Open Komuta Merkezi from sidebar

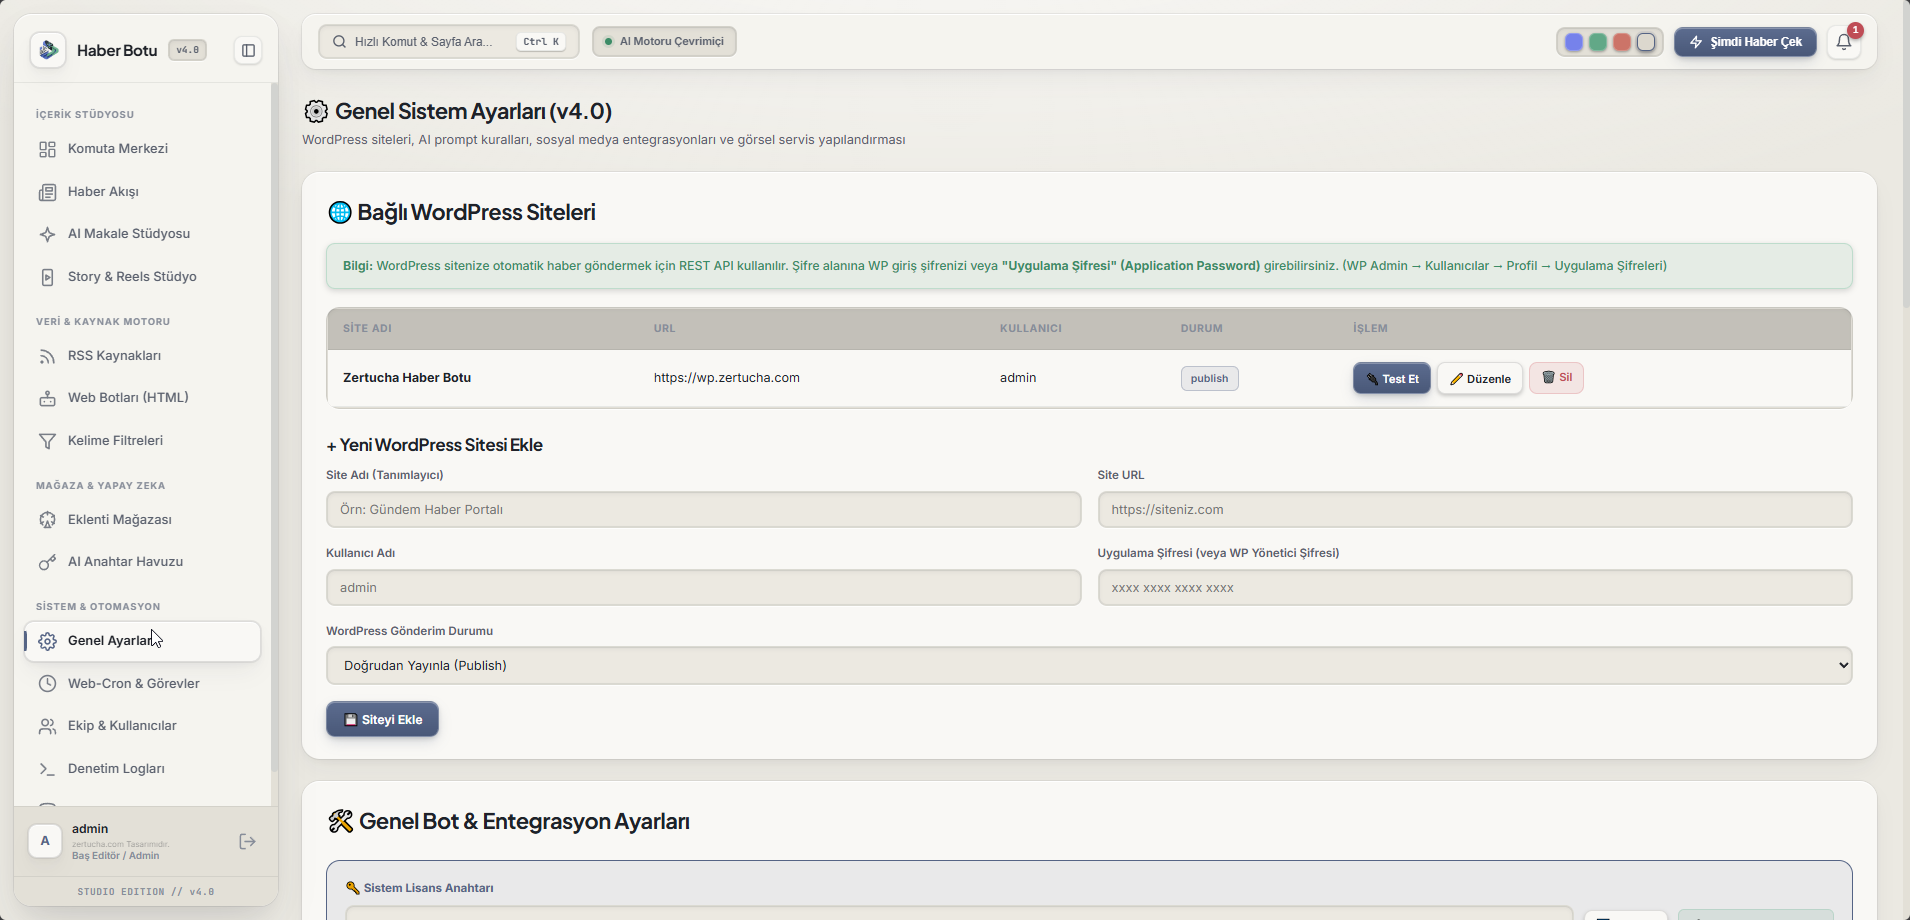[x=142, y=149]
